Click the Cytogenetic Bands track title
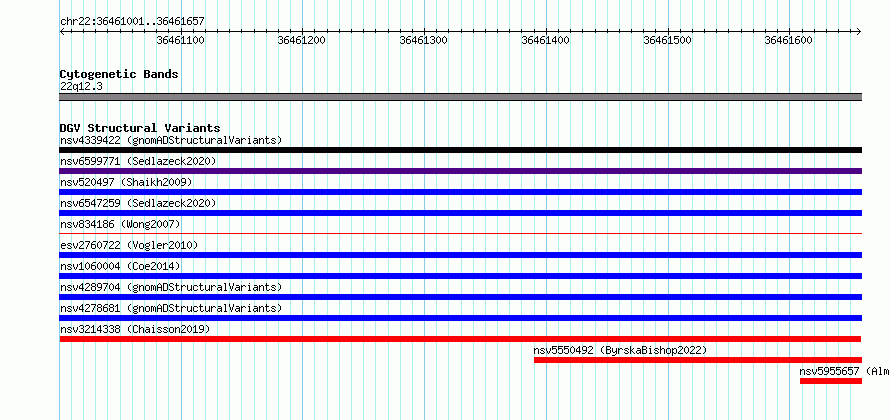890x420 pixels. click(x=119, y=74)
